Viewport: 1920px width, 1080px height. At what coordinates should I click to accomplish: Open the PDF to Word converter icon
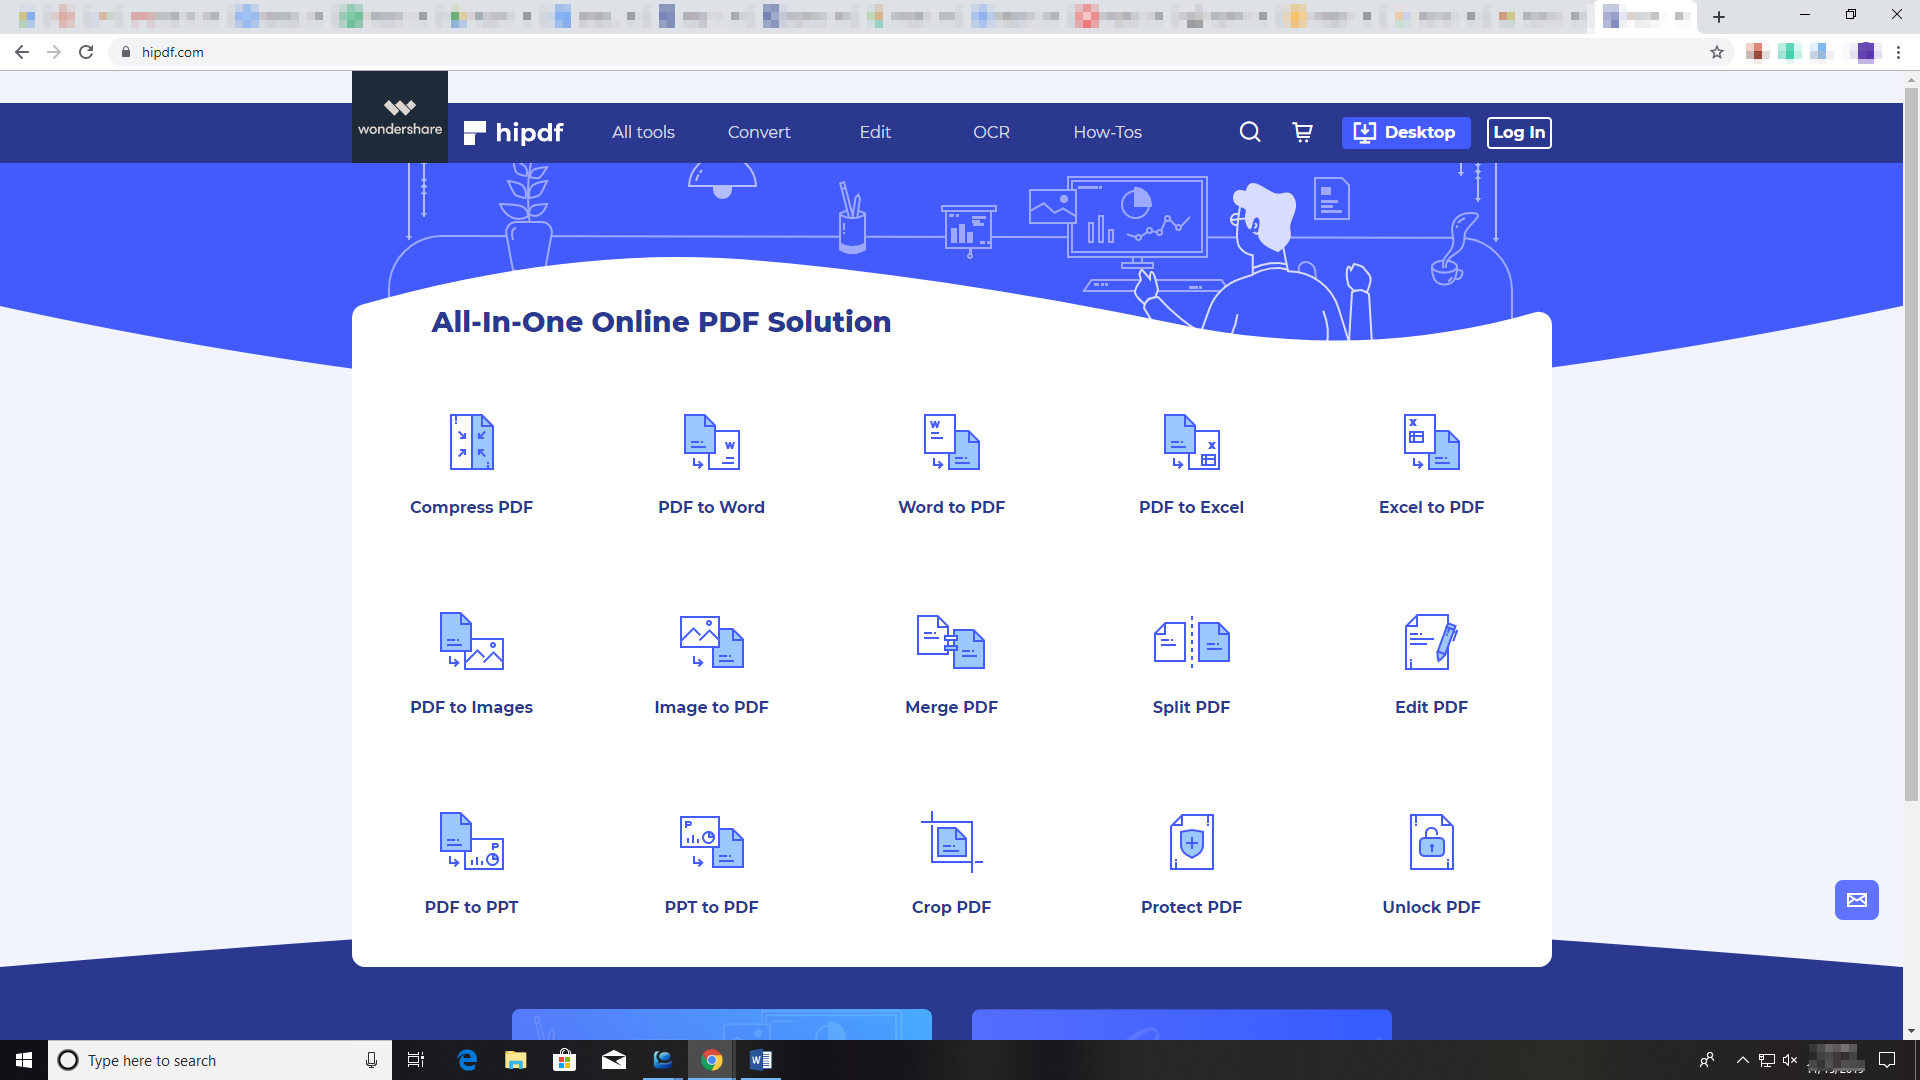point(711,442)
